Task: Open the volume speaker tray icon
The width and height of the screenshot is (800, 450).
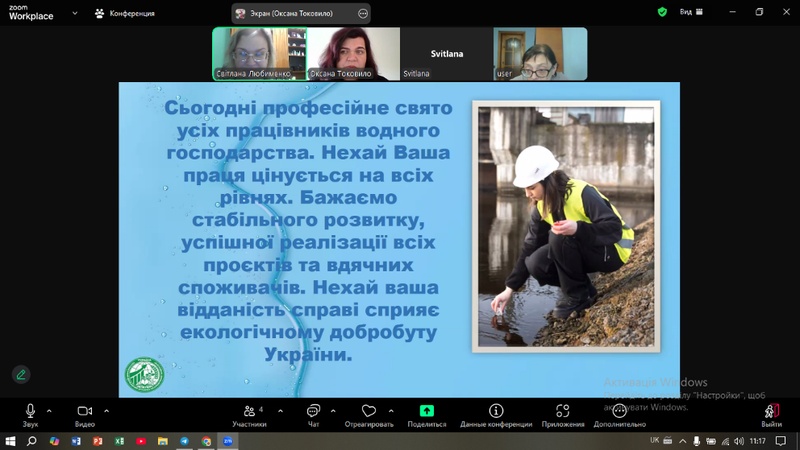Action: [739, 441]
